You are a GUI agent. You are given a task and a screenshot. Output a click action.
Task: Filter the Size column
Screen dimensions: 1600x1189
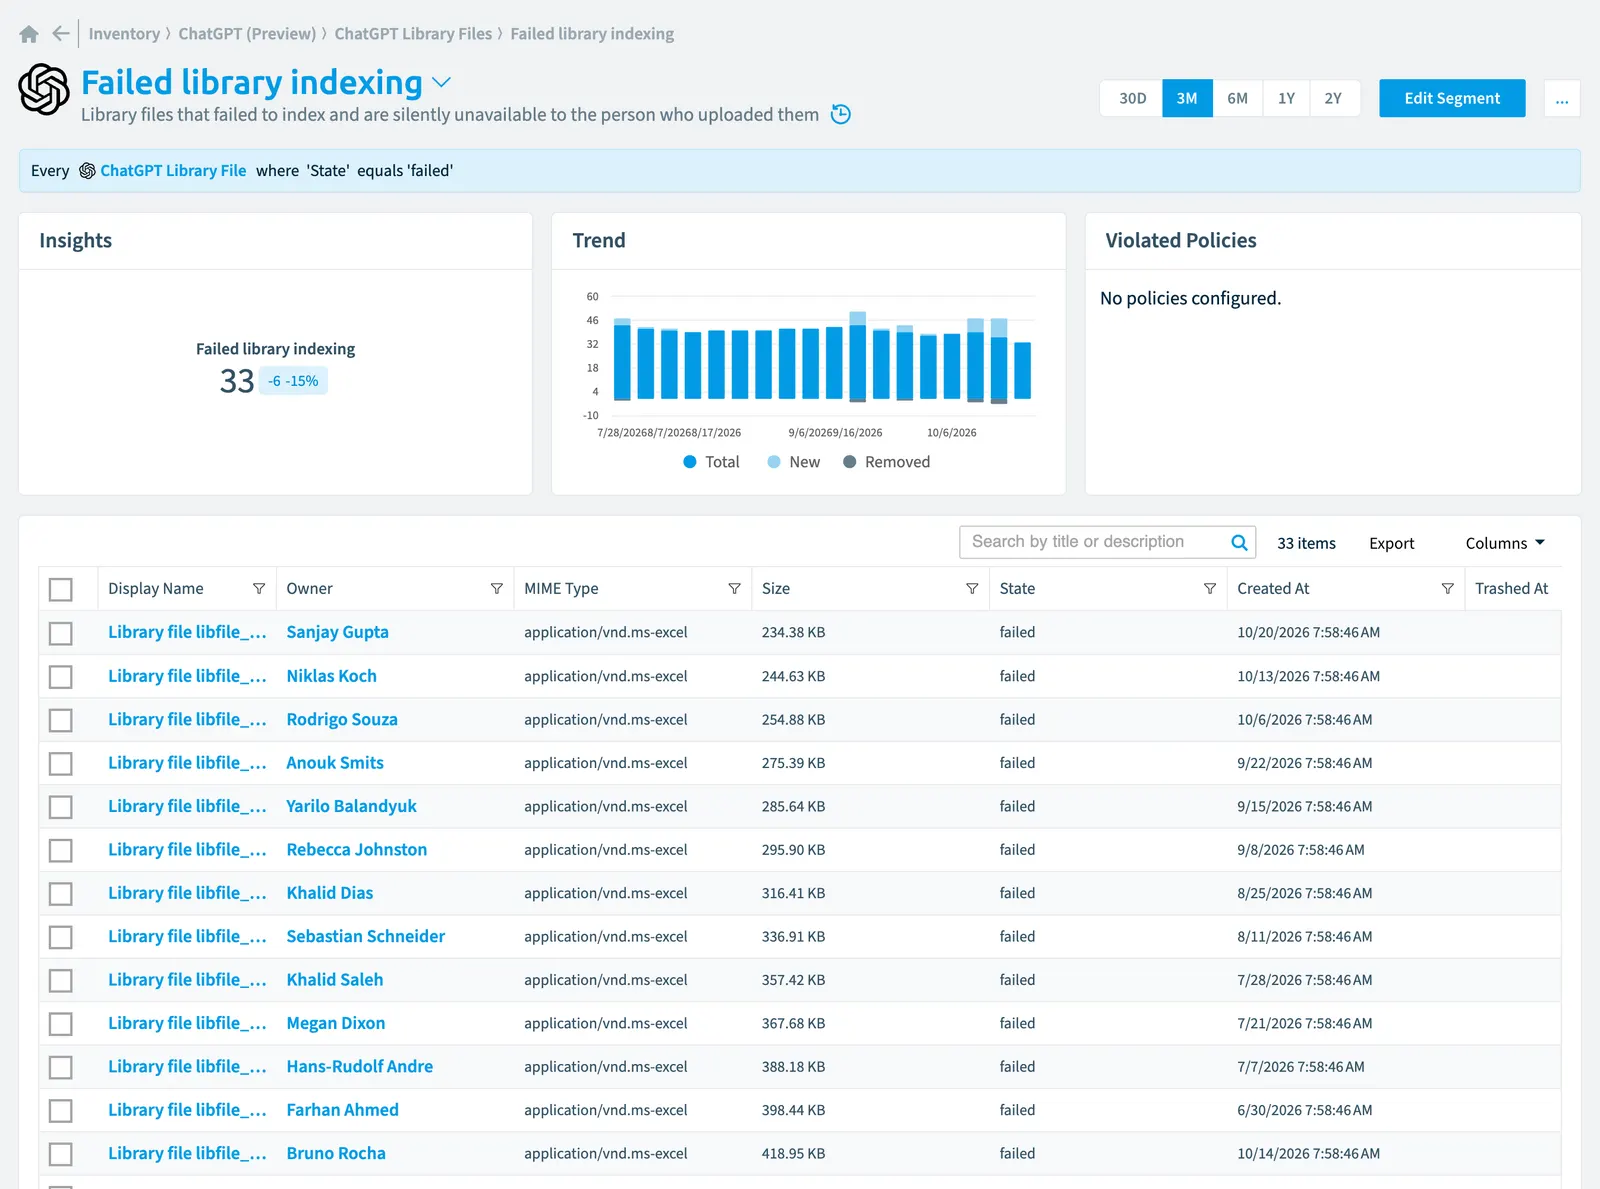point(972,589)
